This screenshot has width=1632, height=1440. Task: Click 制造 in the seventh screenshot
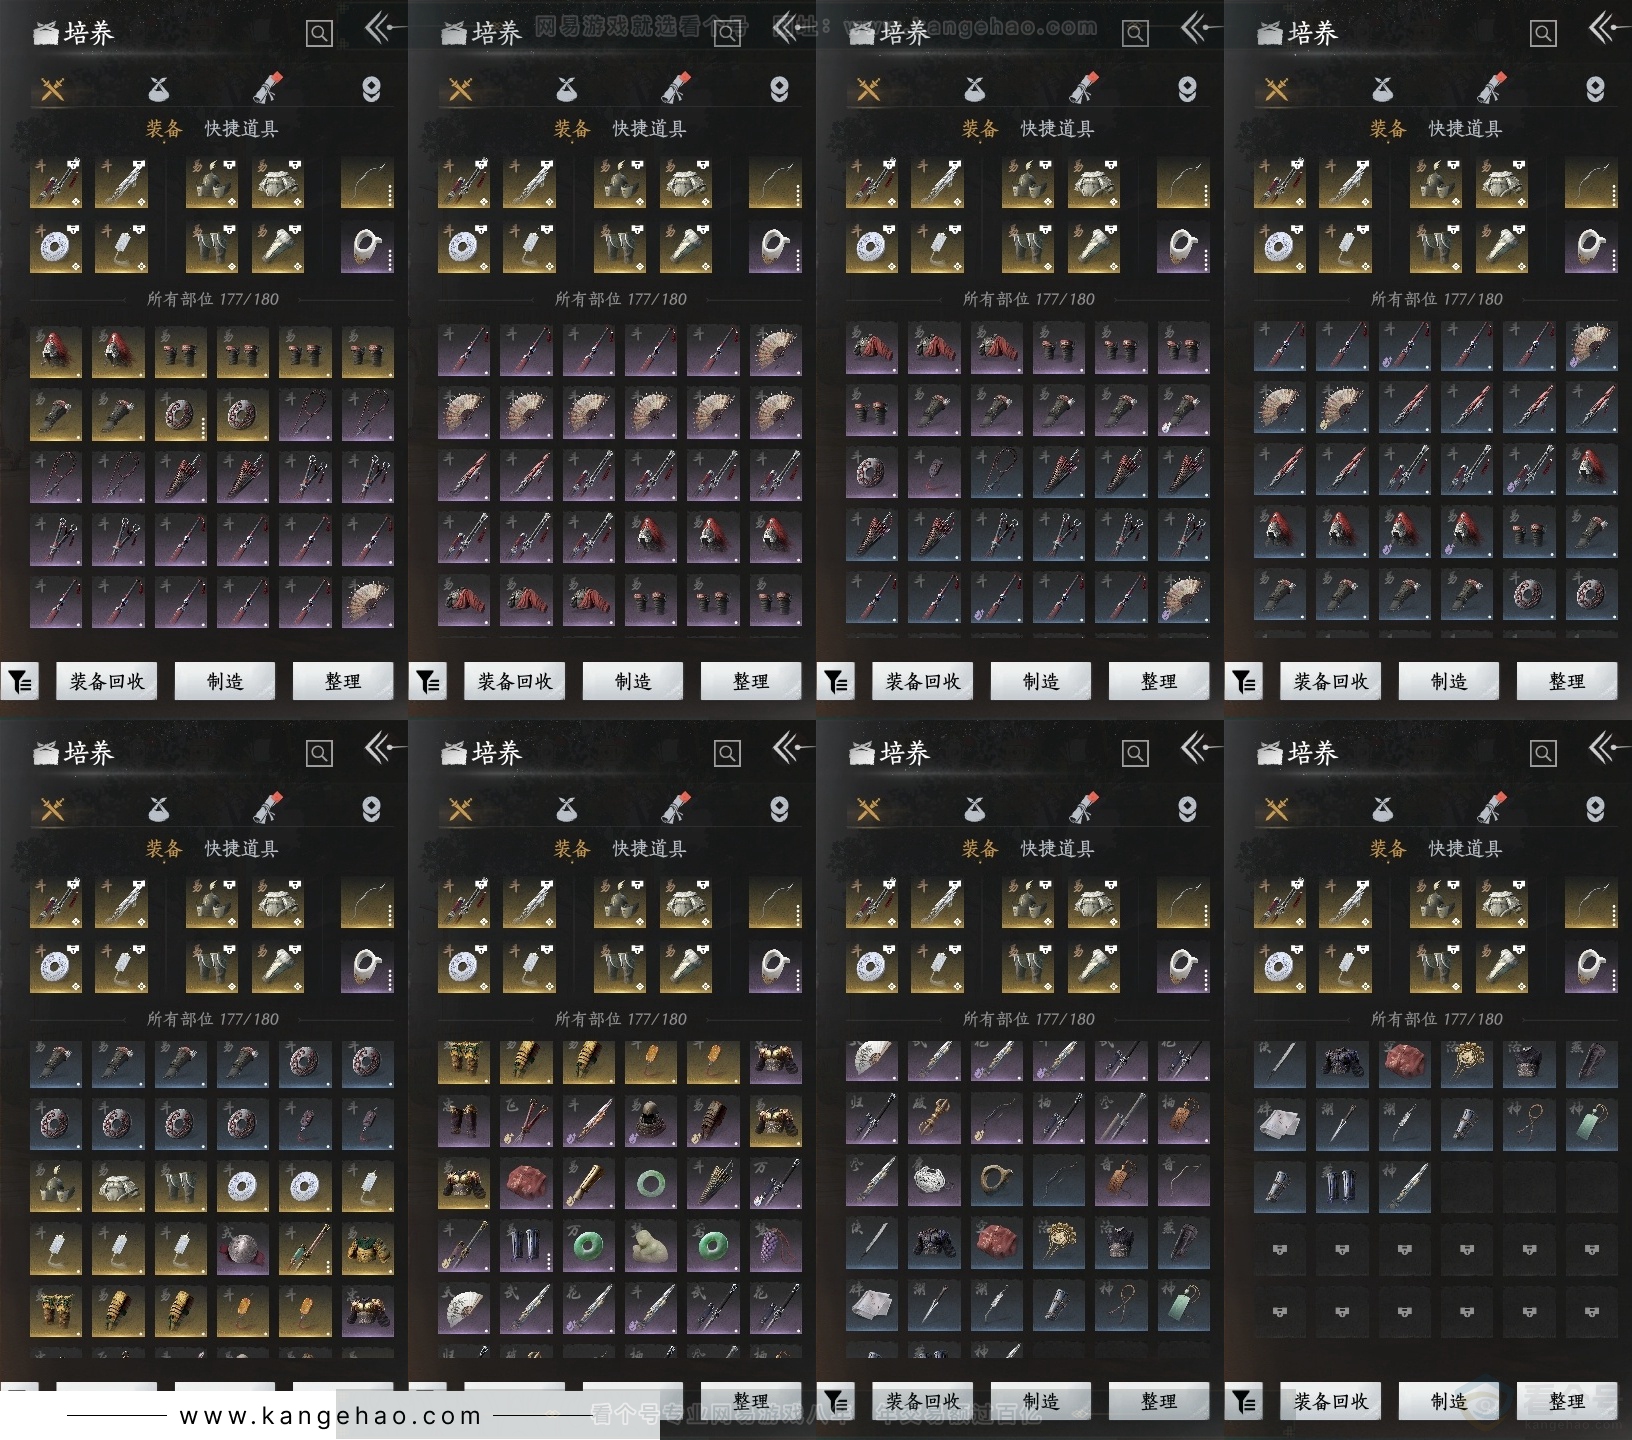[1041, 1402]
